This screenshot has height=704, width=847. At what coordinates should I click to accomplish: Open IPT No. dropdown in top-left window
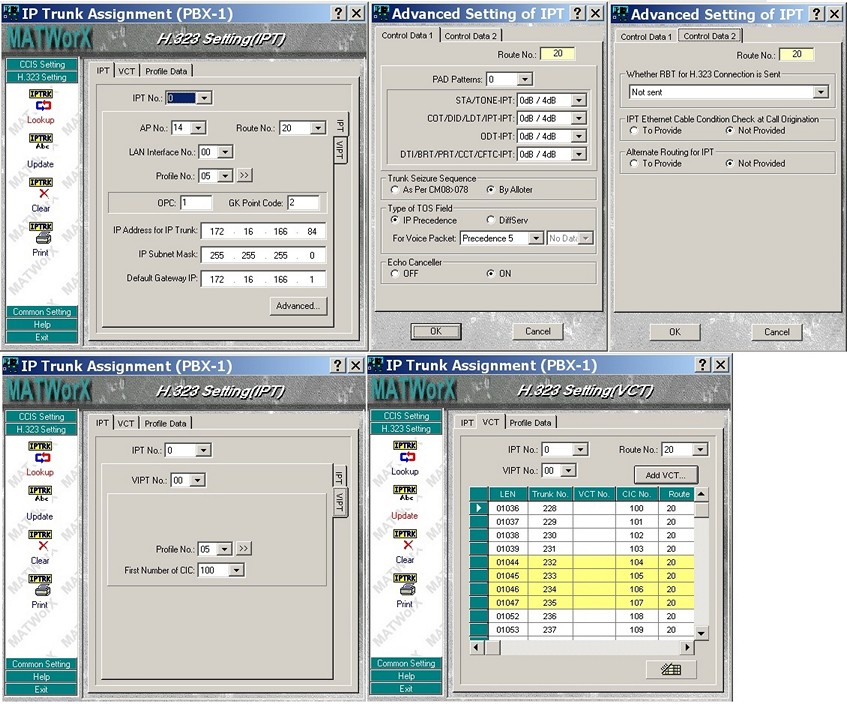pyautogui.click(x=204, y=98)
